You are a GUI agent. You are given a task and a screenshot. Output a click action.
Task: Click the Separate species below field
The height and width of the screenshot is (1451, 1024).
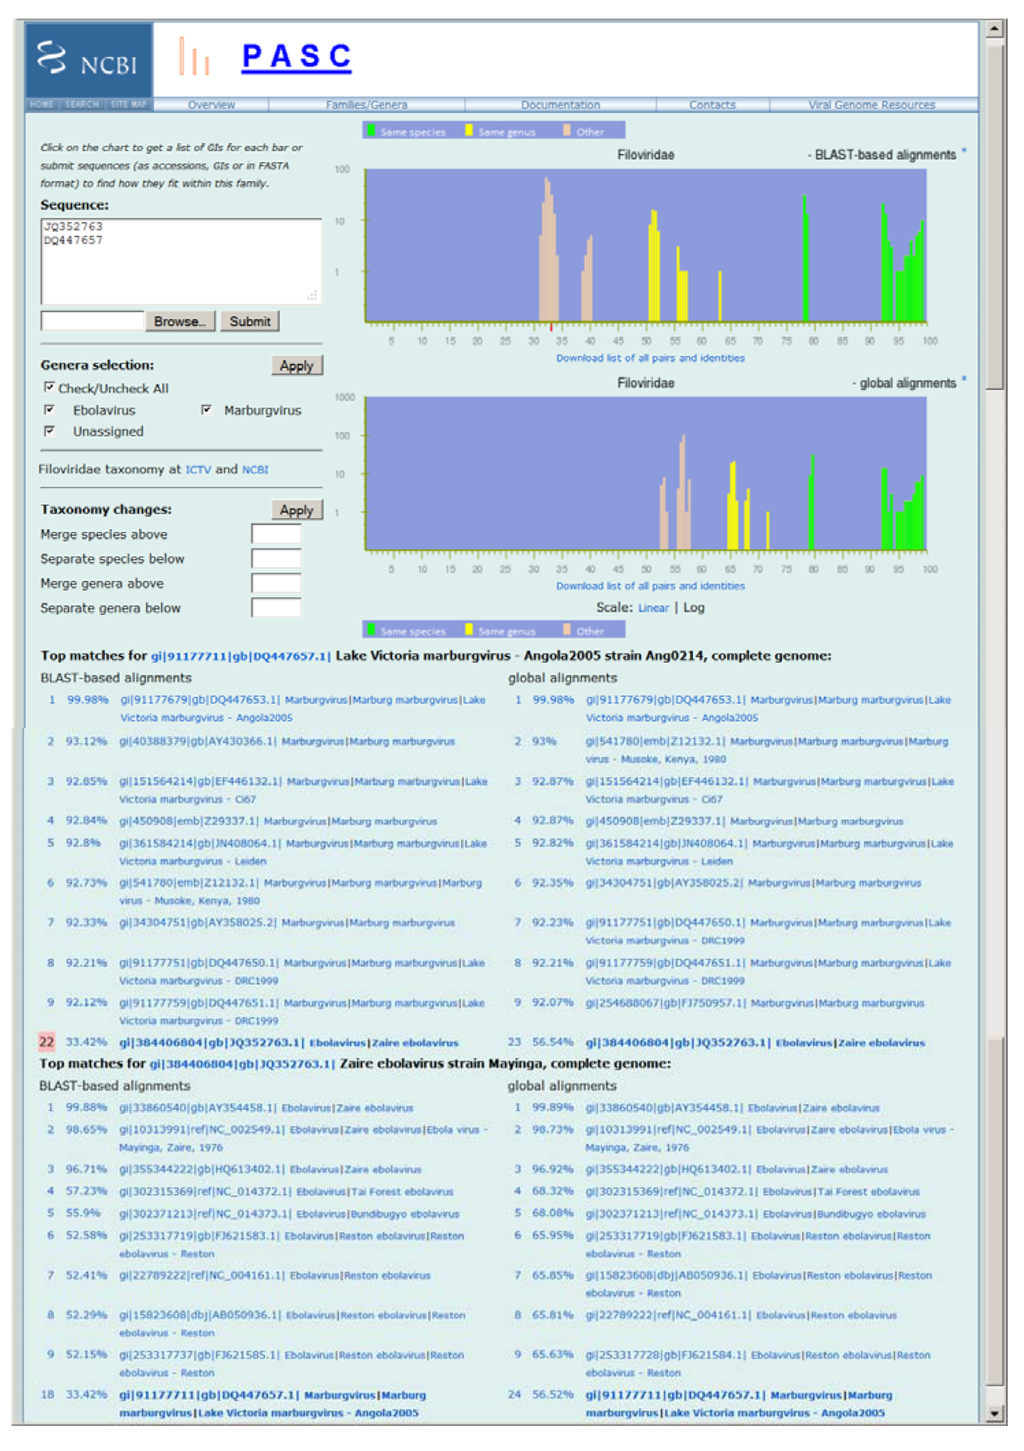click(x=276, y=559)
